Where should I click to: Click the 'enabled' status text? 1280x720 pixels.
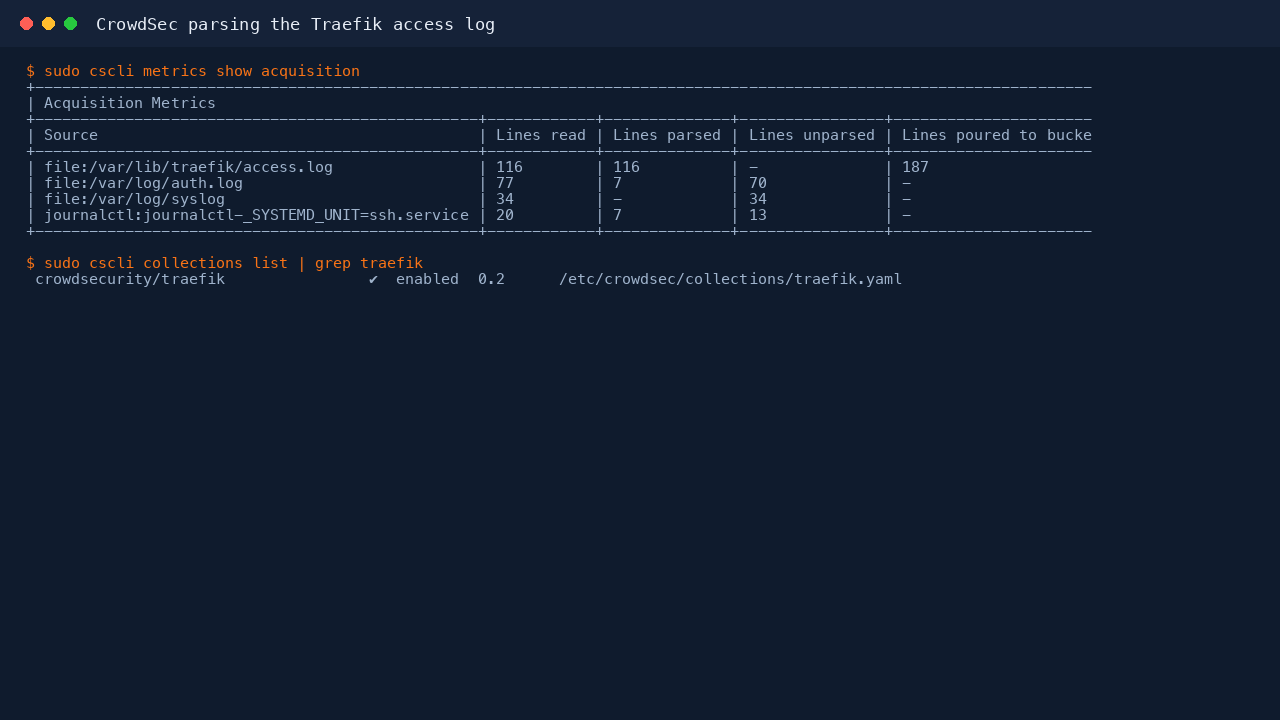(427, 279)
